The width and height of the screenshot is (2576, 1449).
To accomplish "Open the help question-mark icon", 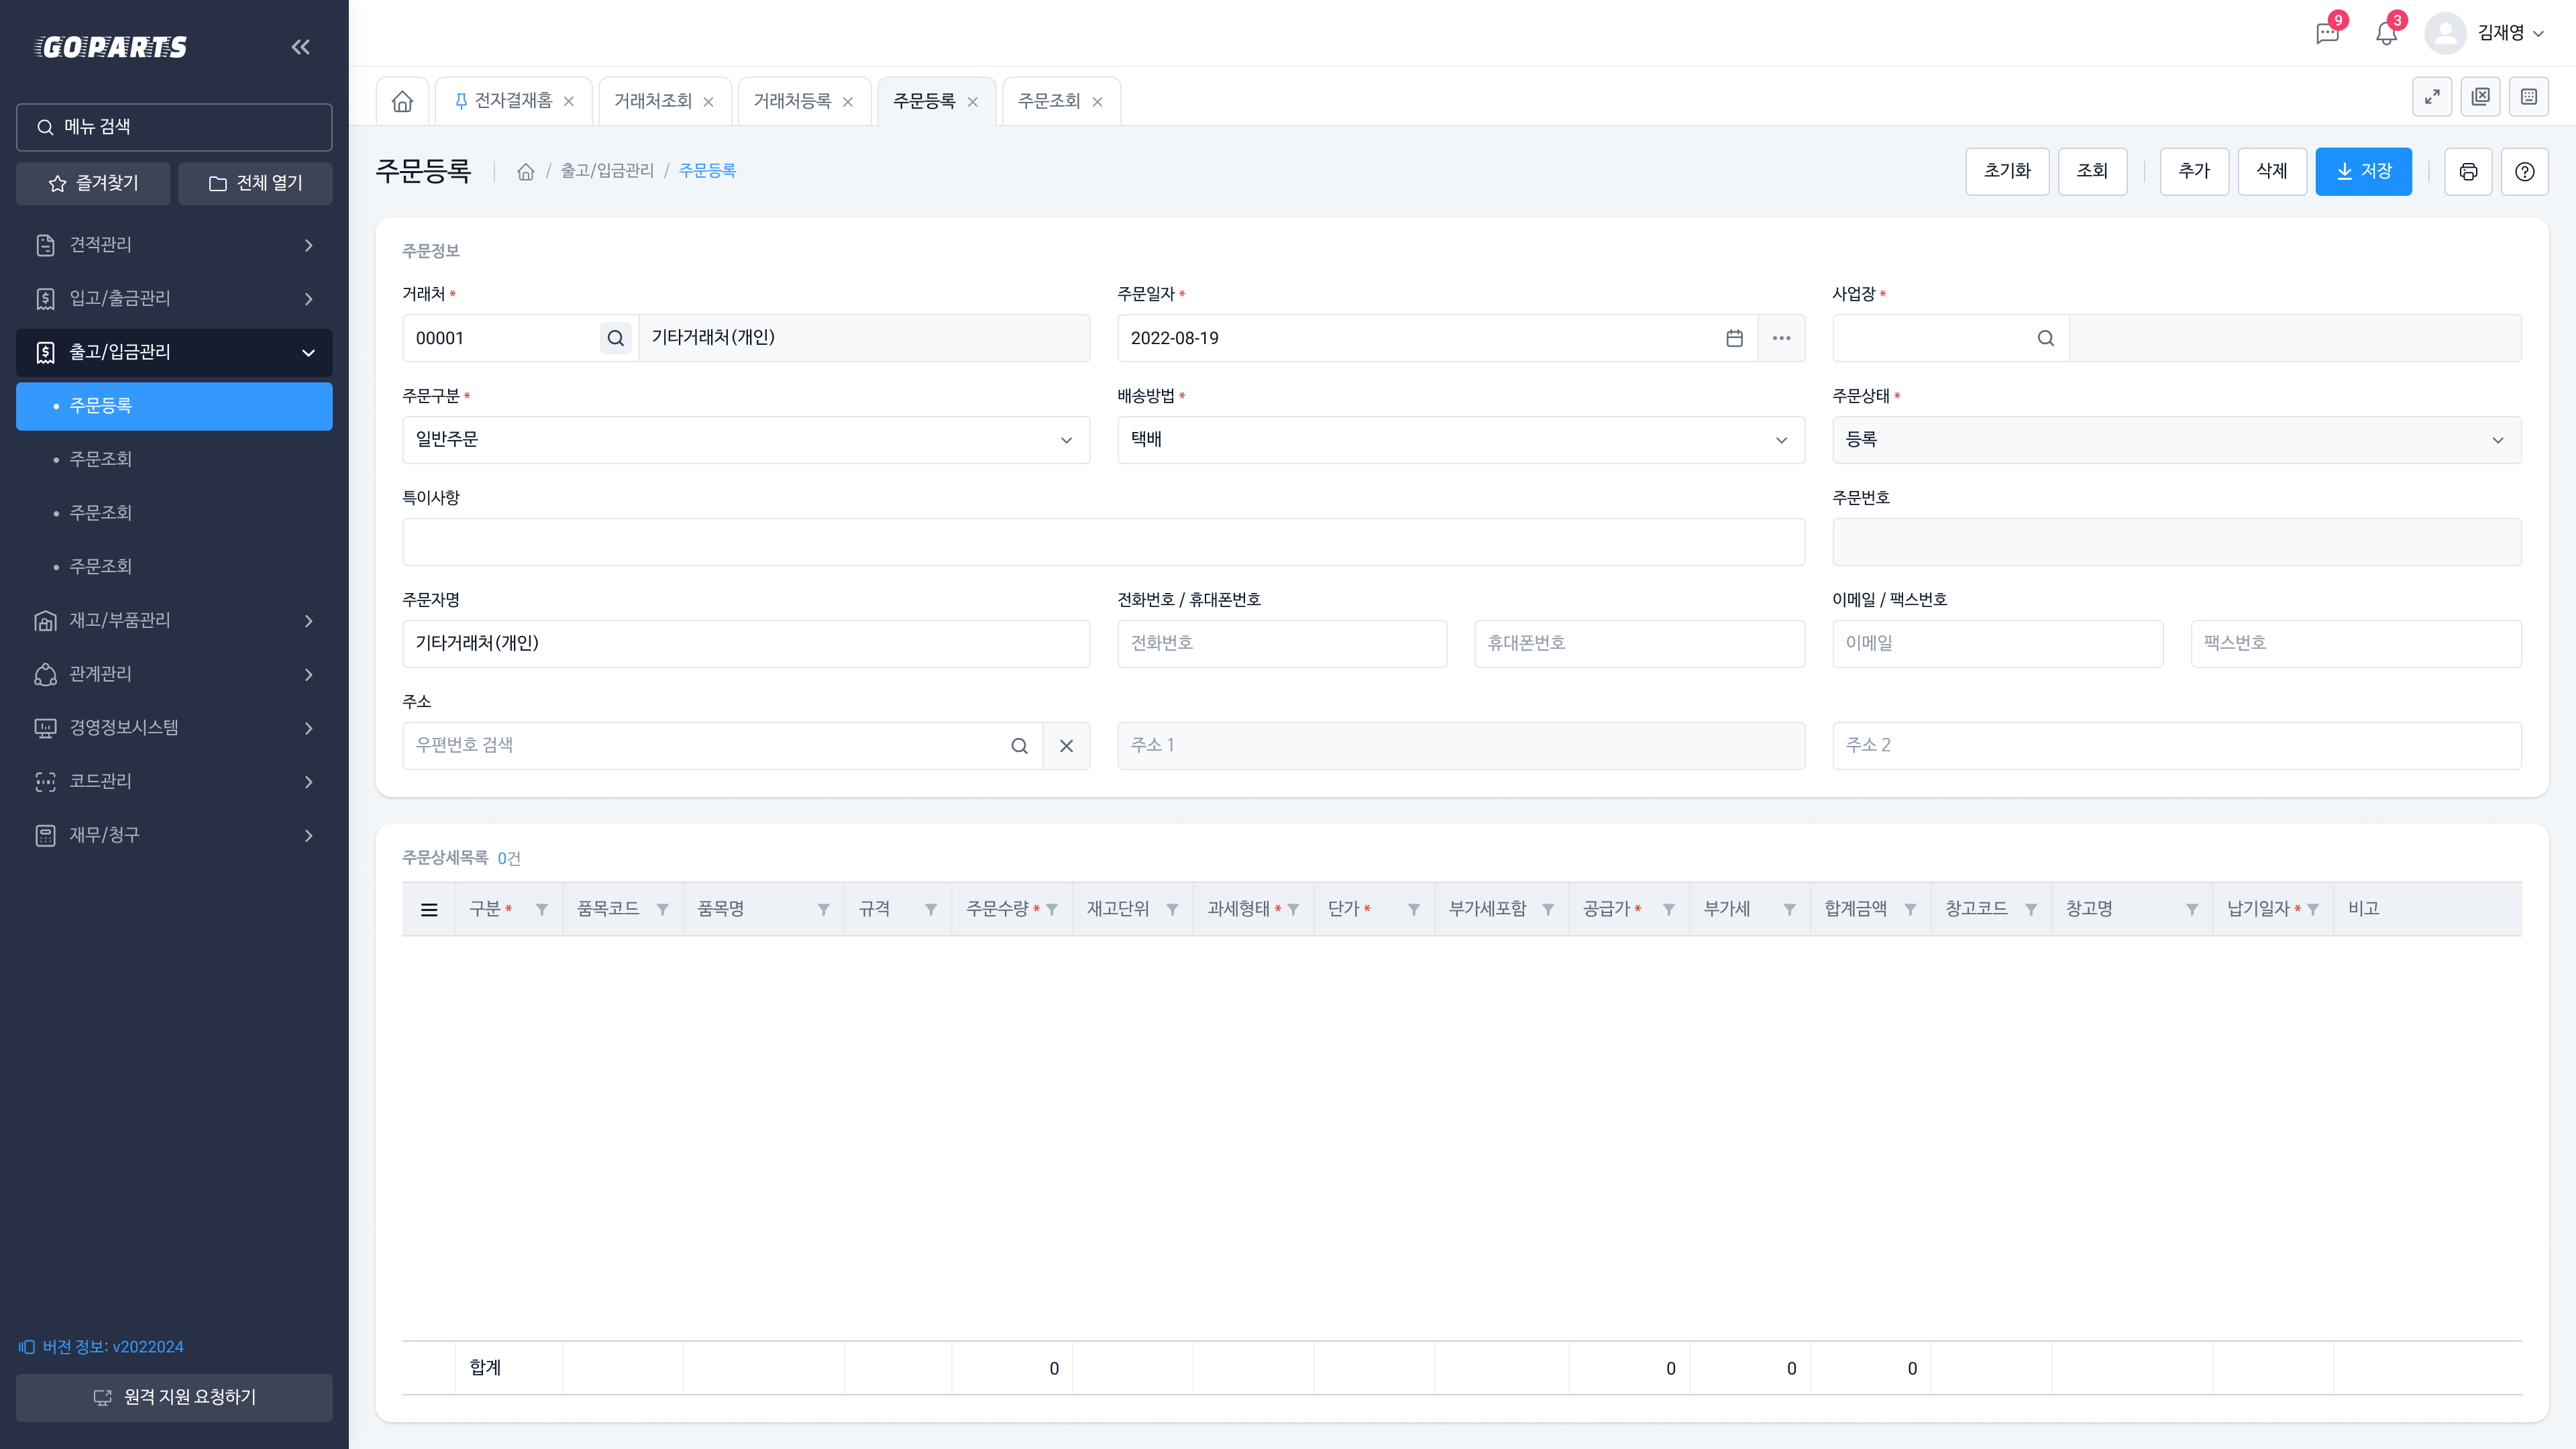I will pyautogui.click(x=2524, y=172).
